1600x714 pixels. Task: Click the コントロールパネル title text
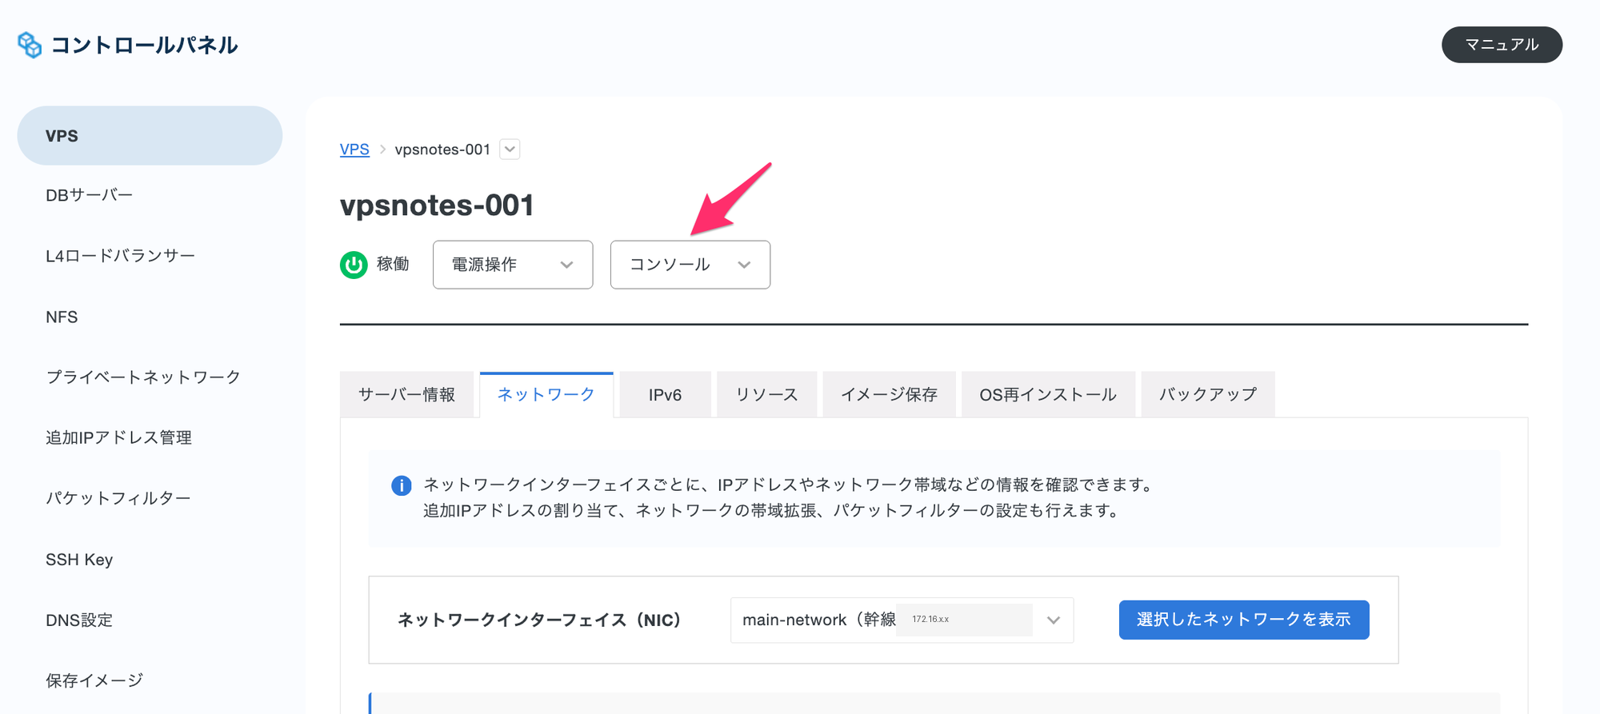(144, 45)
